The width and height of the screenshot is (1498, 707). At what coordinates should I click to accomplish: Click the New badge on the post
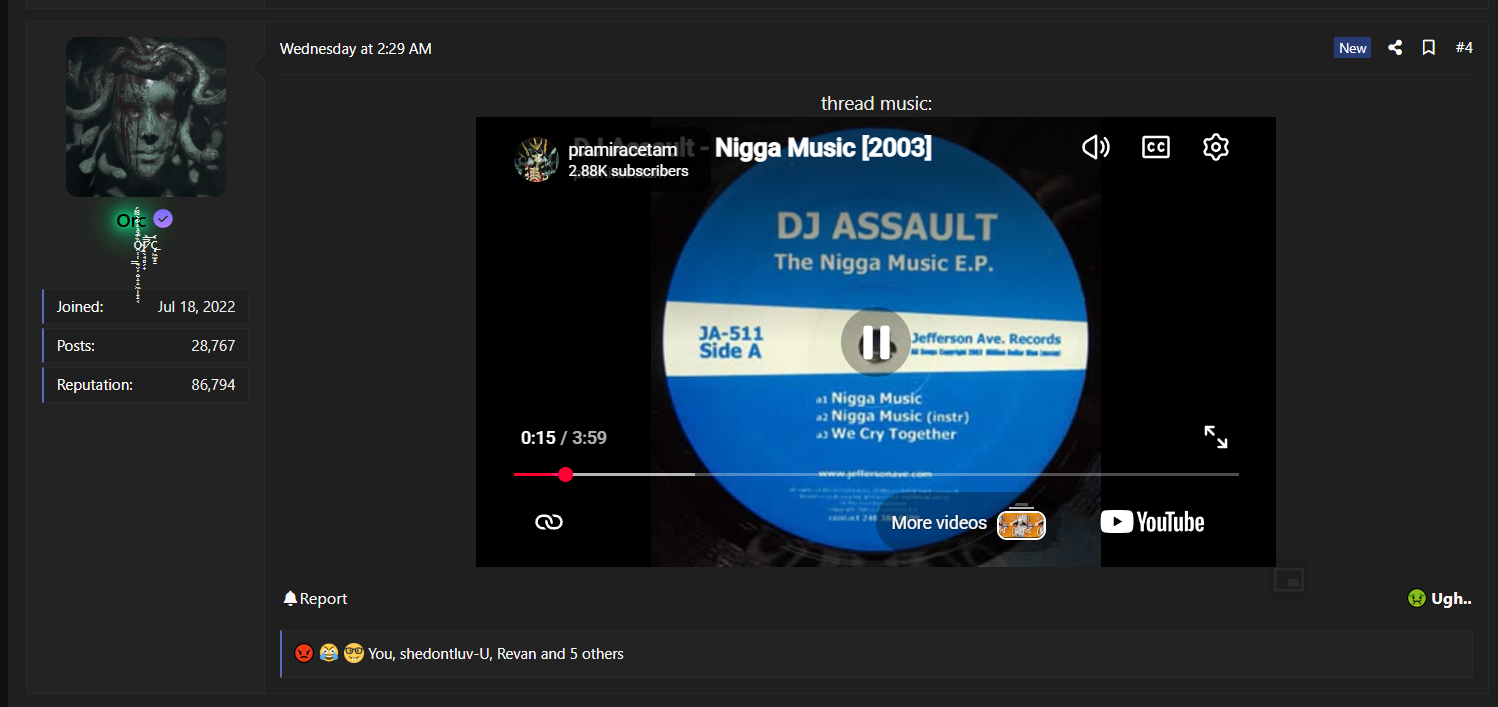tap(1352, 48)
